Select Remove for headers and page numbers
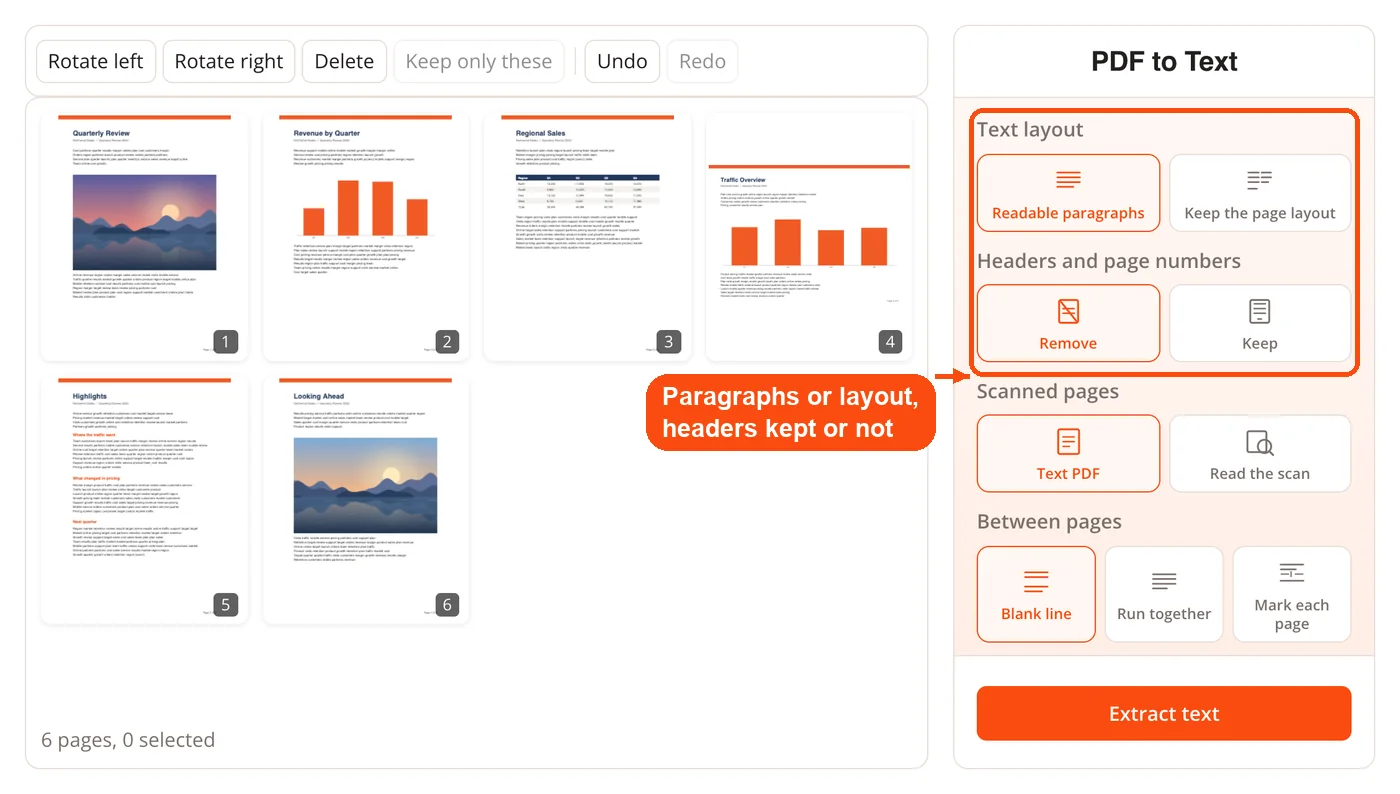Viewport: 1400px width, 794px height. point(1068,323)
